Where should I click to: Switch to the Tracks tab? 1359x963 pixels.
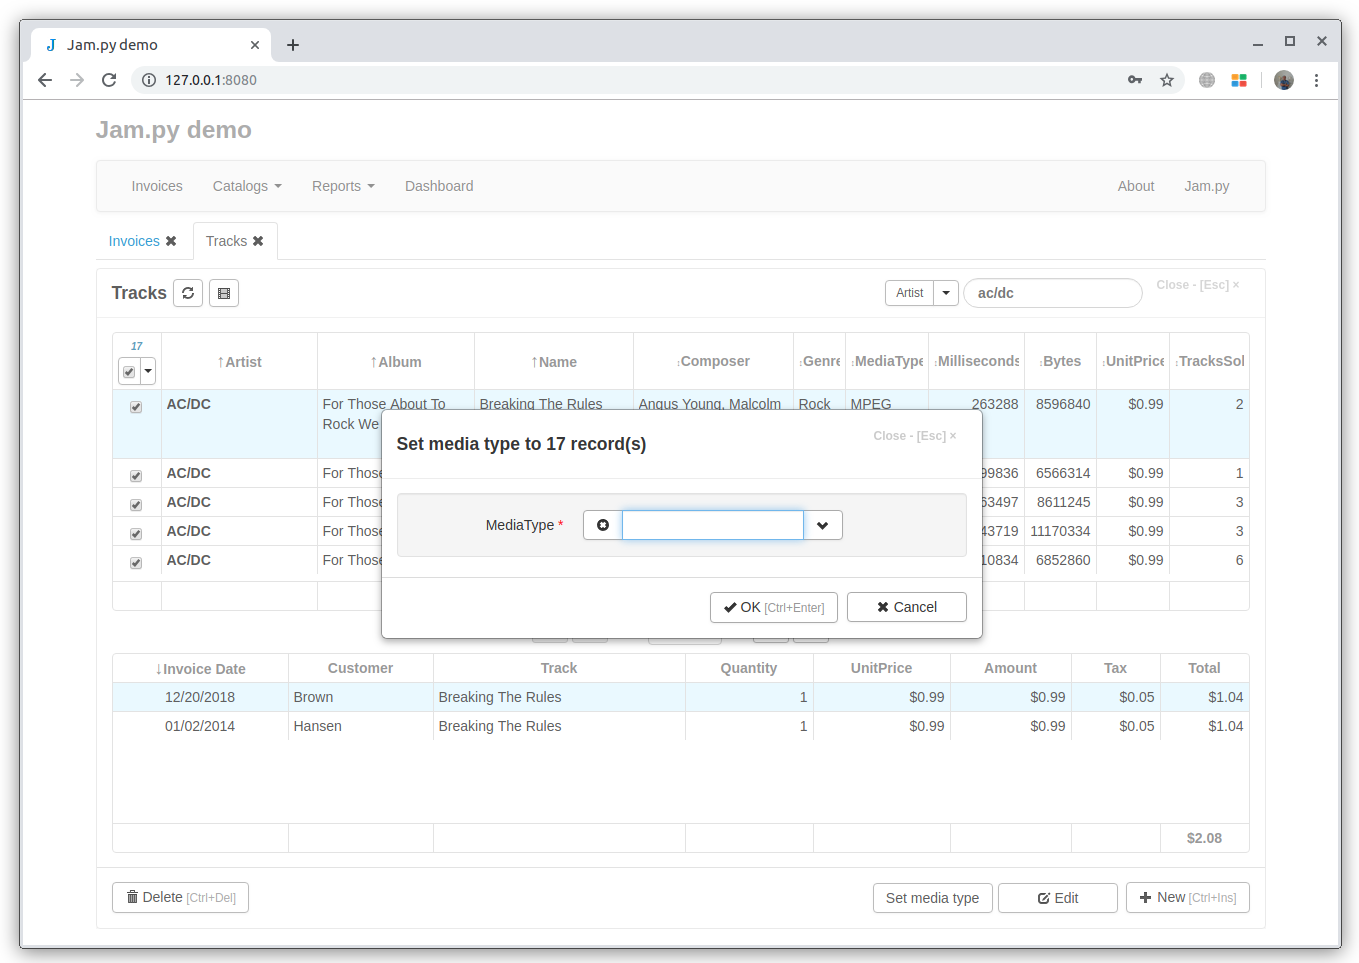(226, 241)
